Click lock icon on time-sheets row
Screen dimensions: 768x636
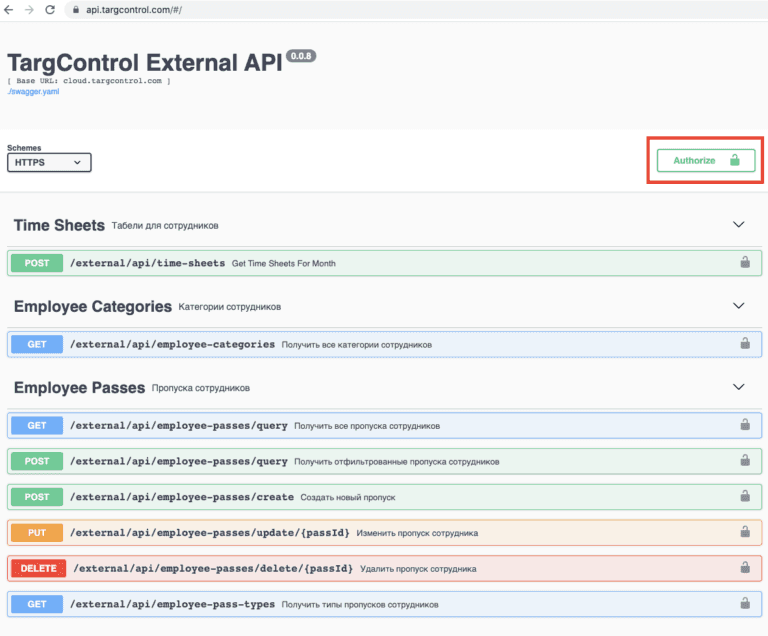coord(745,262)
